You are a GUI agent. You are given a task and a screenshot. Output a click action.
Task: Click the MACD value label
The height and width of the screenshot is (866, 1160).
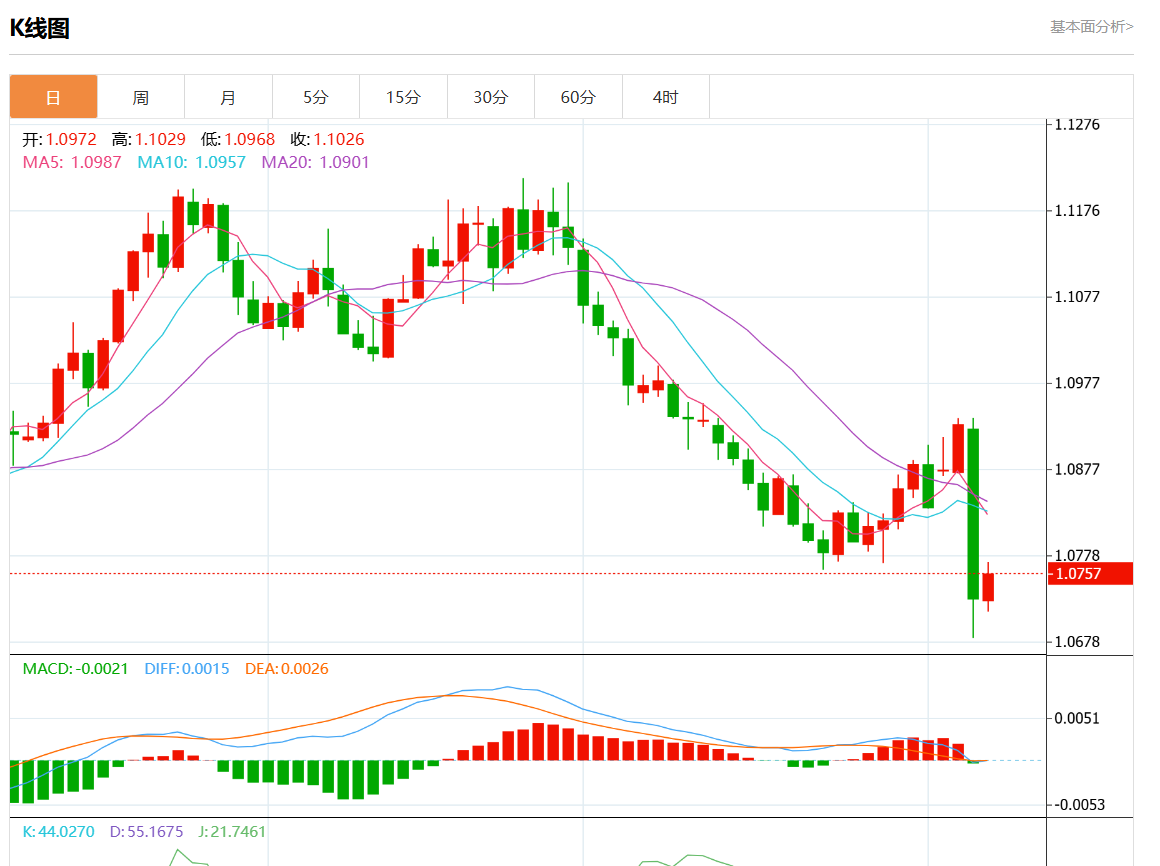76,668
